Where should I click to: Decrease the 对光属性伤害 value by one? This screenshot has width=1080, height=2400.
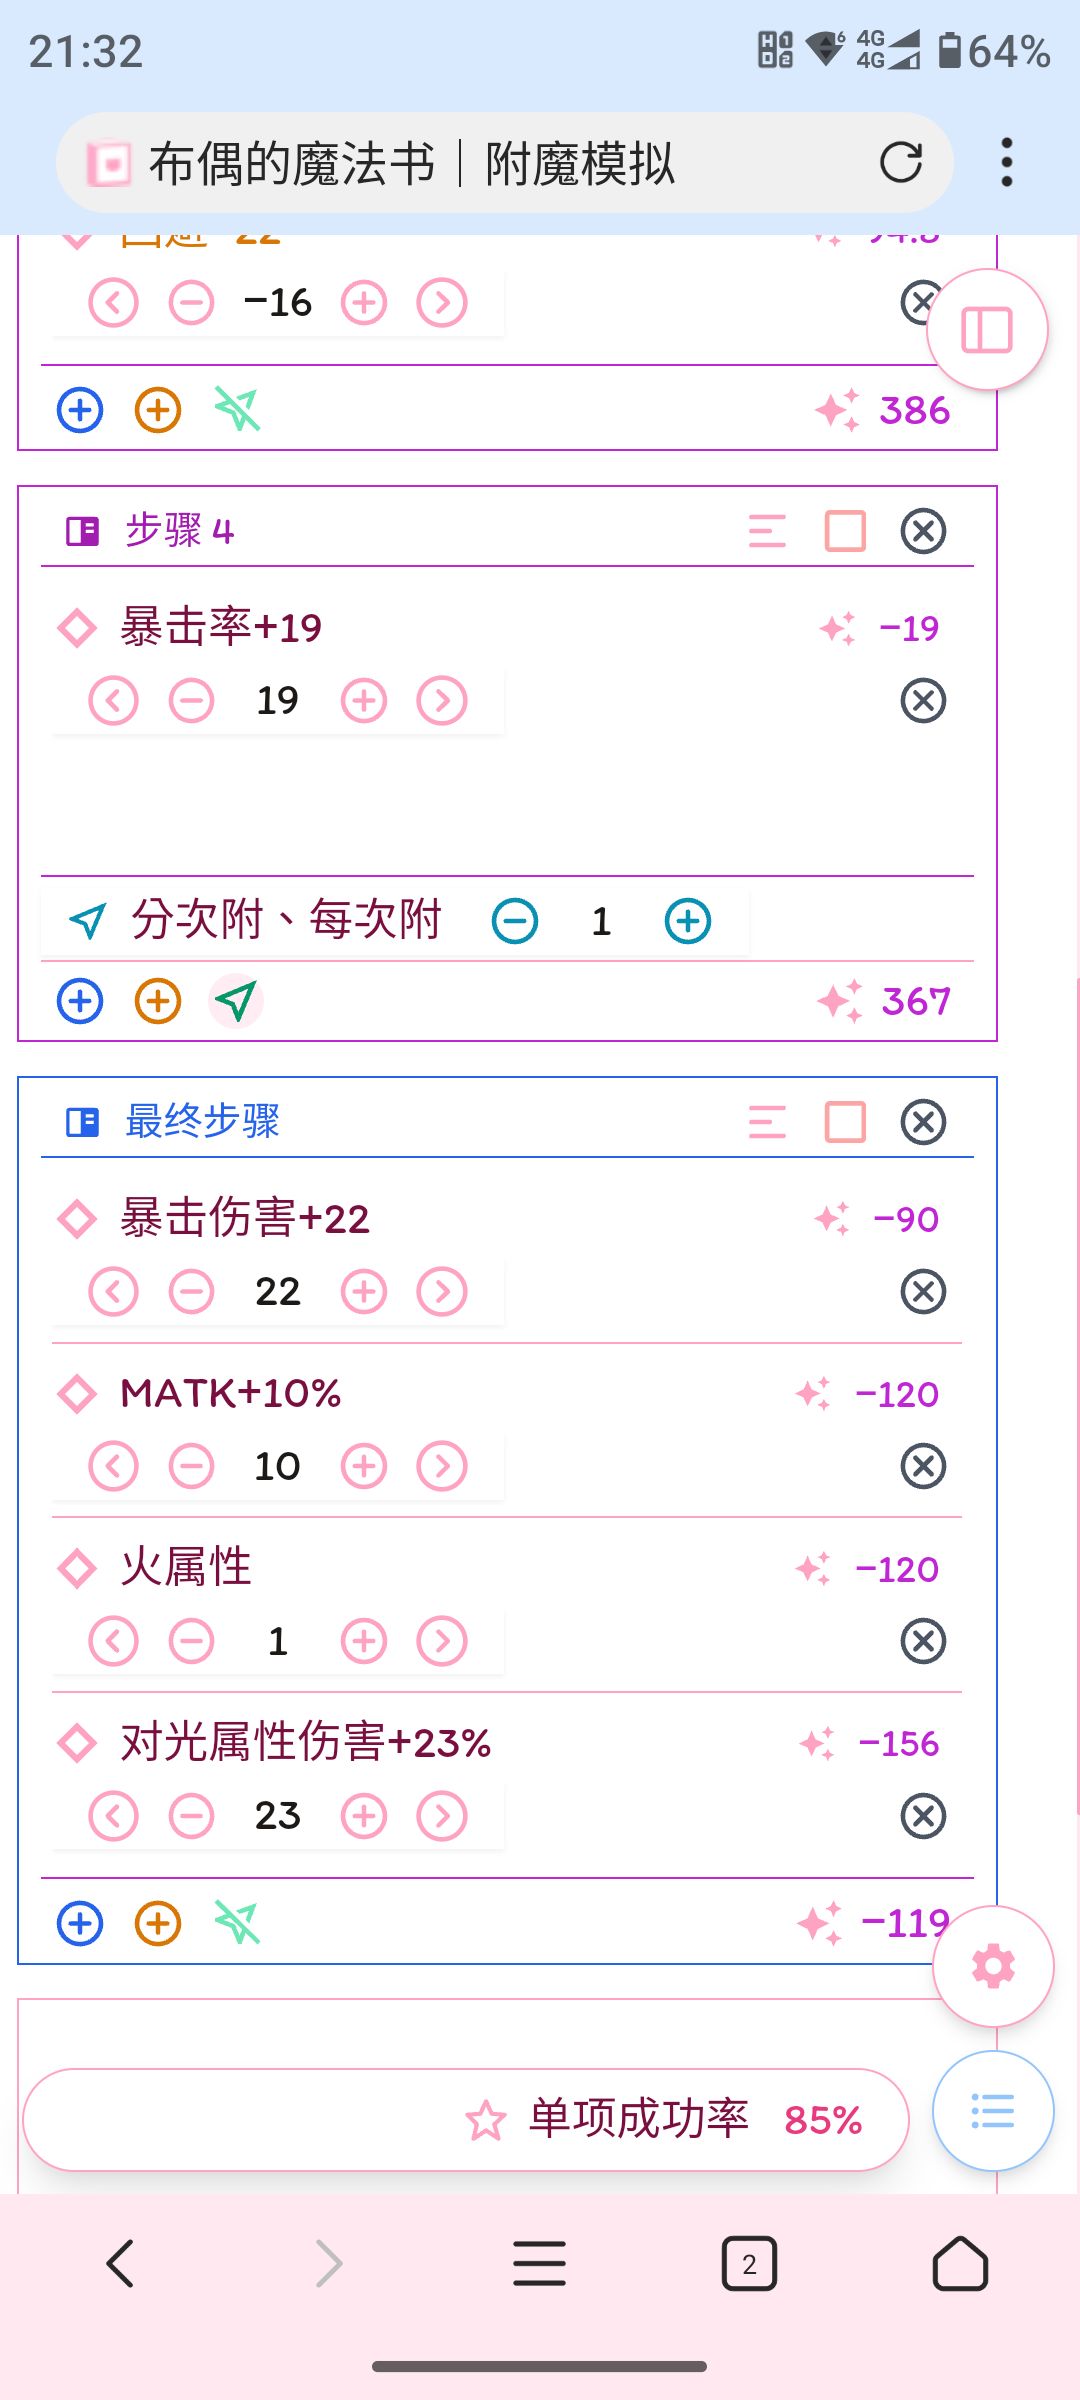tap(191, 1816)
